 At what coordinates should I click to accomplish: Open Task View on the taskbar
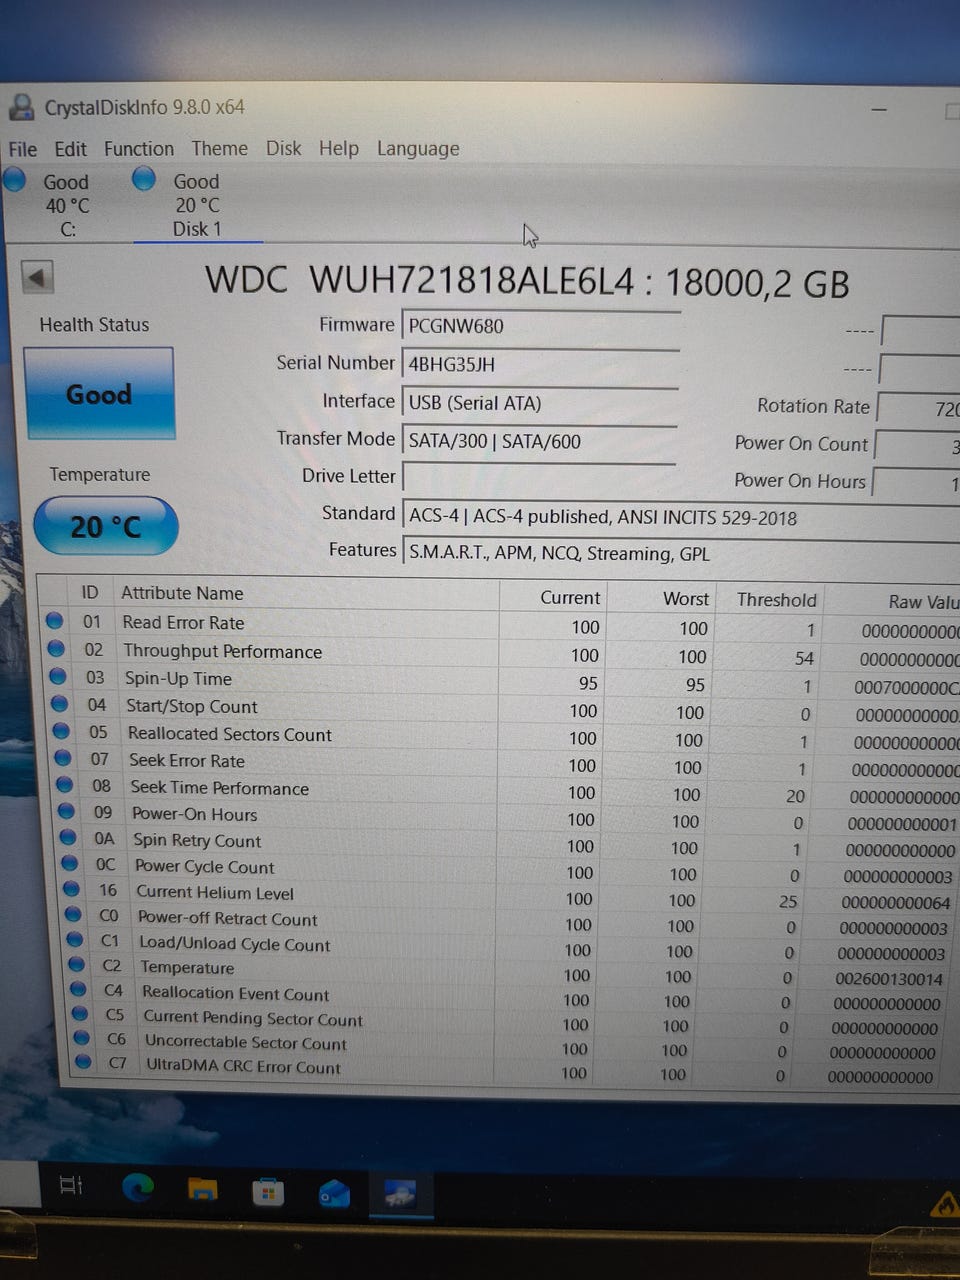72,1186
